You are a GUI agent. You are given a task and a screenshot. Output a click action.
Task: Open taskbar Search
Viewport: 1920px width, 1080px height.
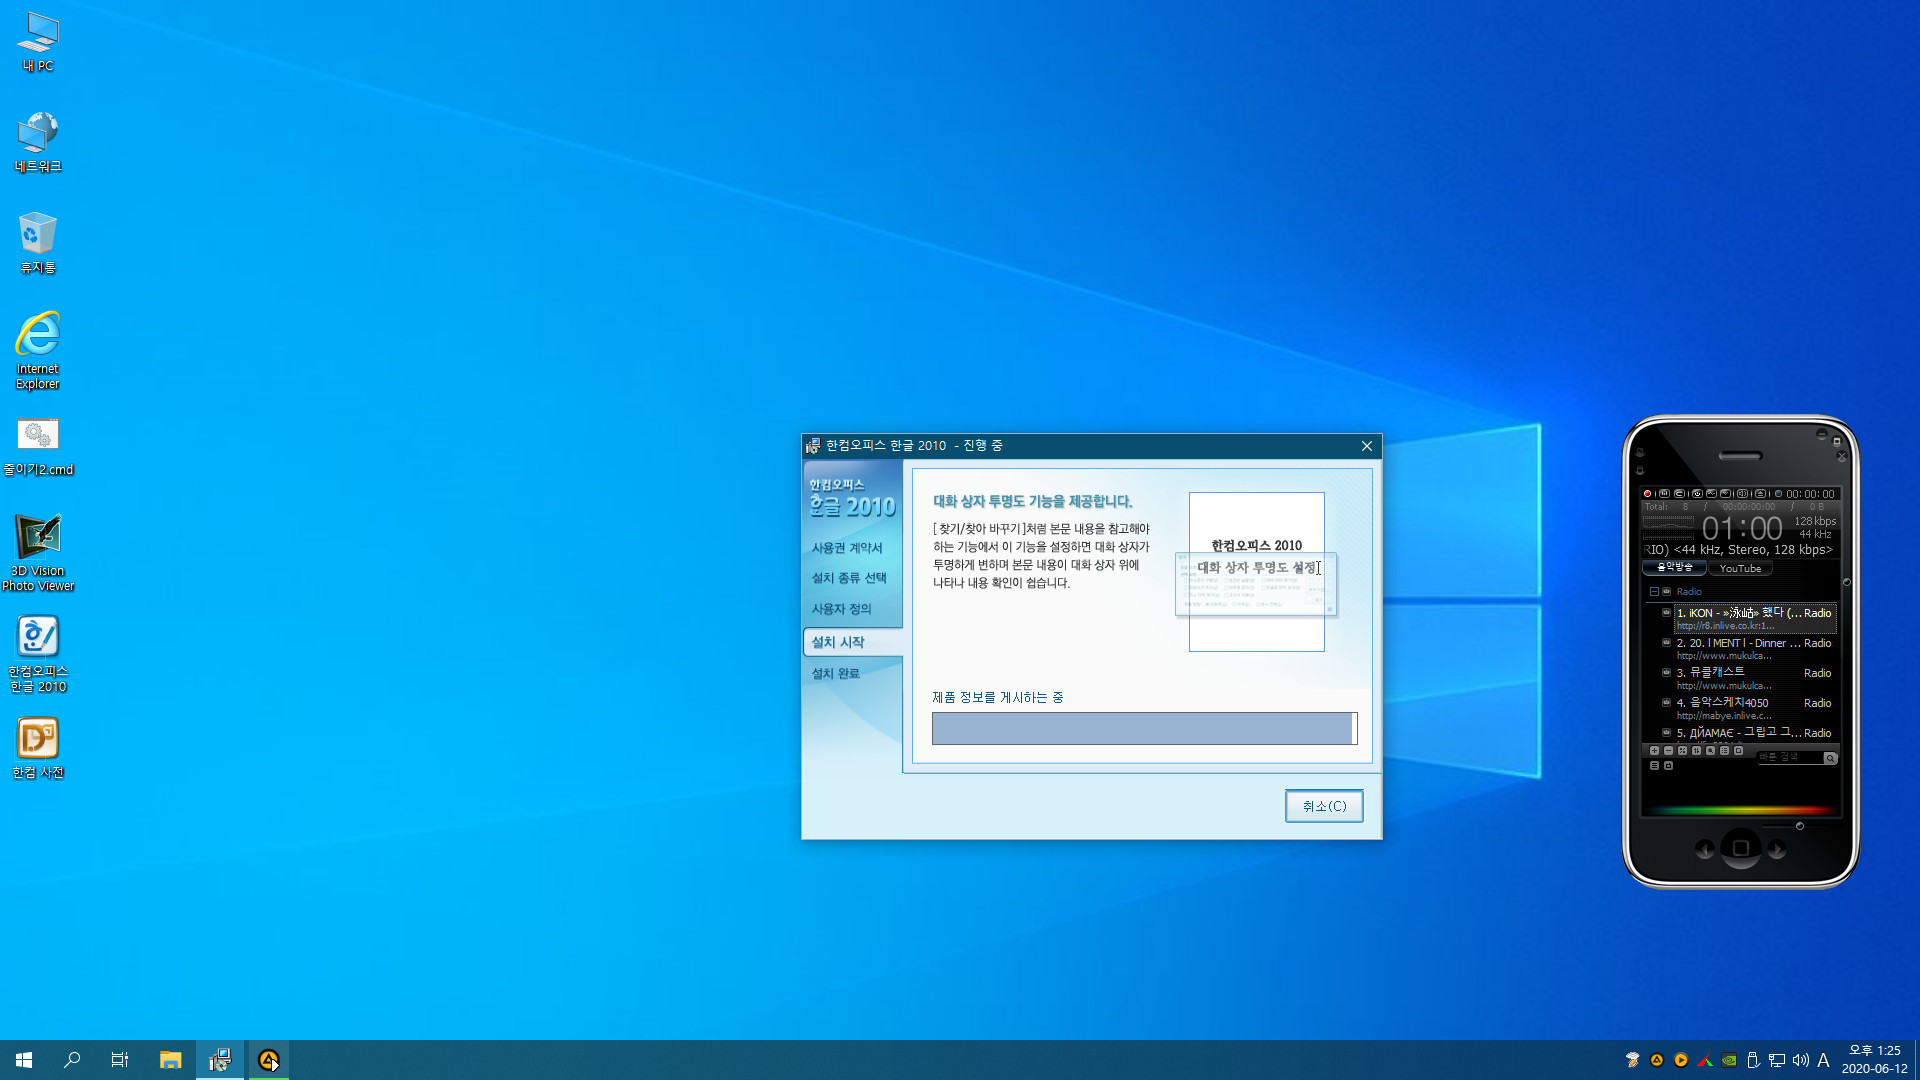click(72, 1060)
